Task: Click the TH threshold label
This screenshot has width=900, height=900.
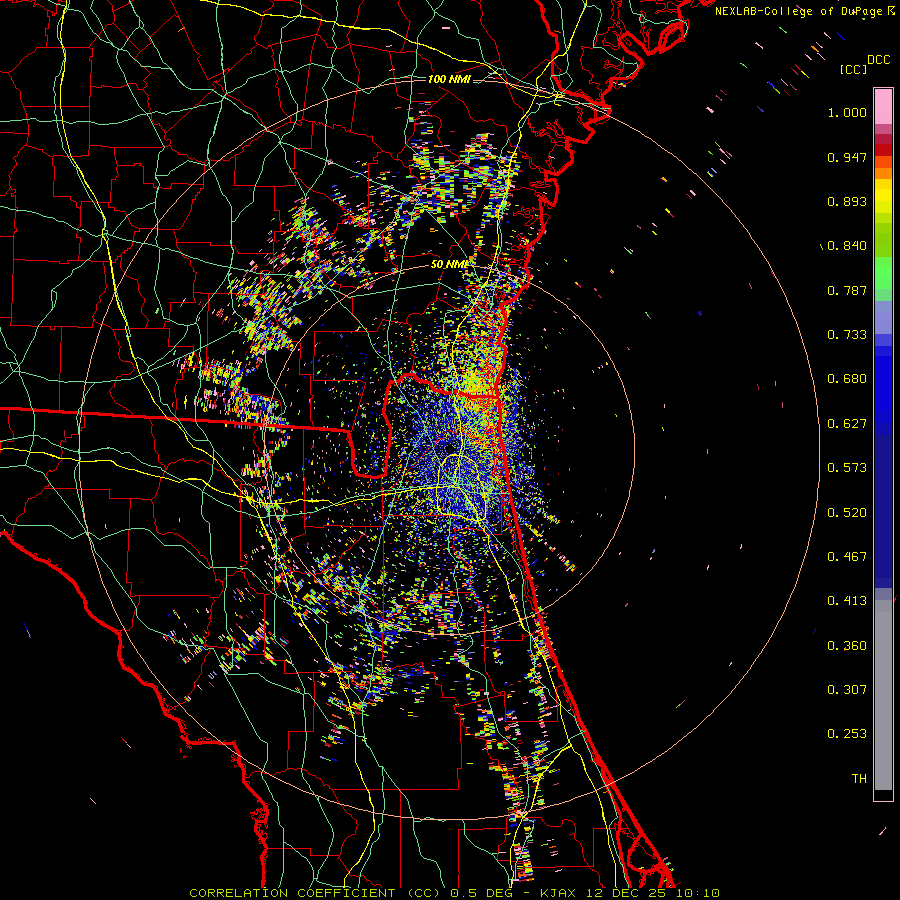Action: coord(859,779)
